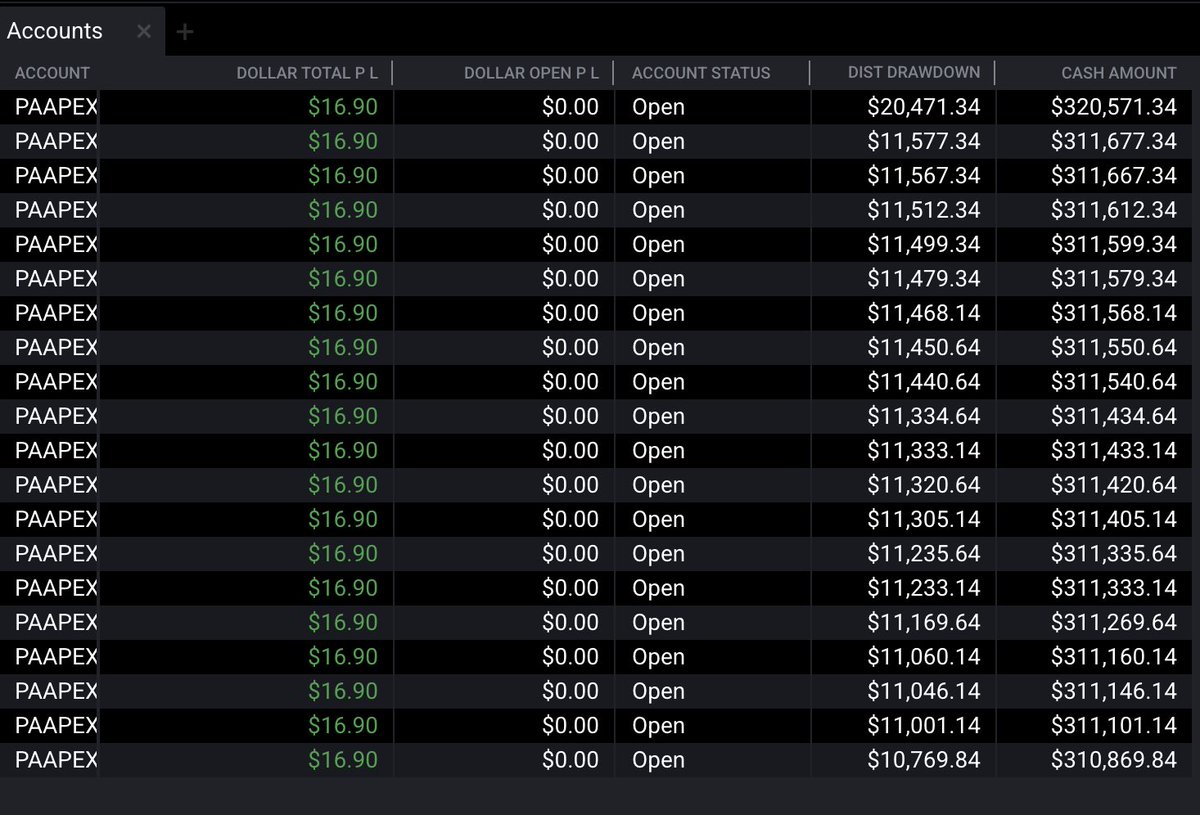
Task: Click Open status in $320,571.34 row
Action: click(x=658, y=107)
